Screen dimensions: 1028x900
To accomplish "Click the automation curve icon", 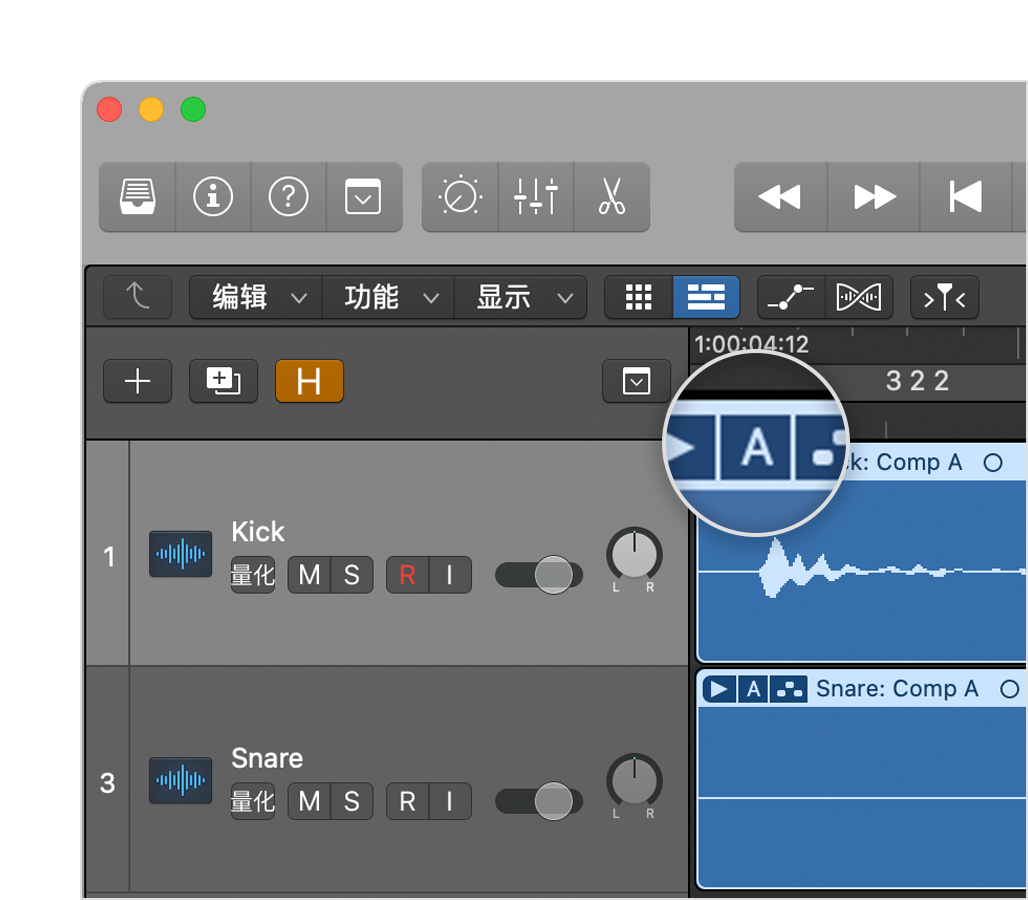I will click(x=791, y=297).
